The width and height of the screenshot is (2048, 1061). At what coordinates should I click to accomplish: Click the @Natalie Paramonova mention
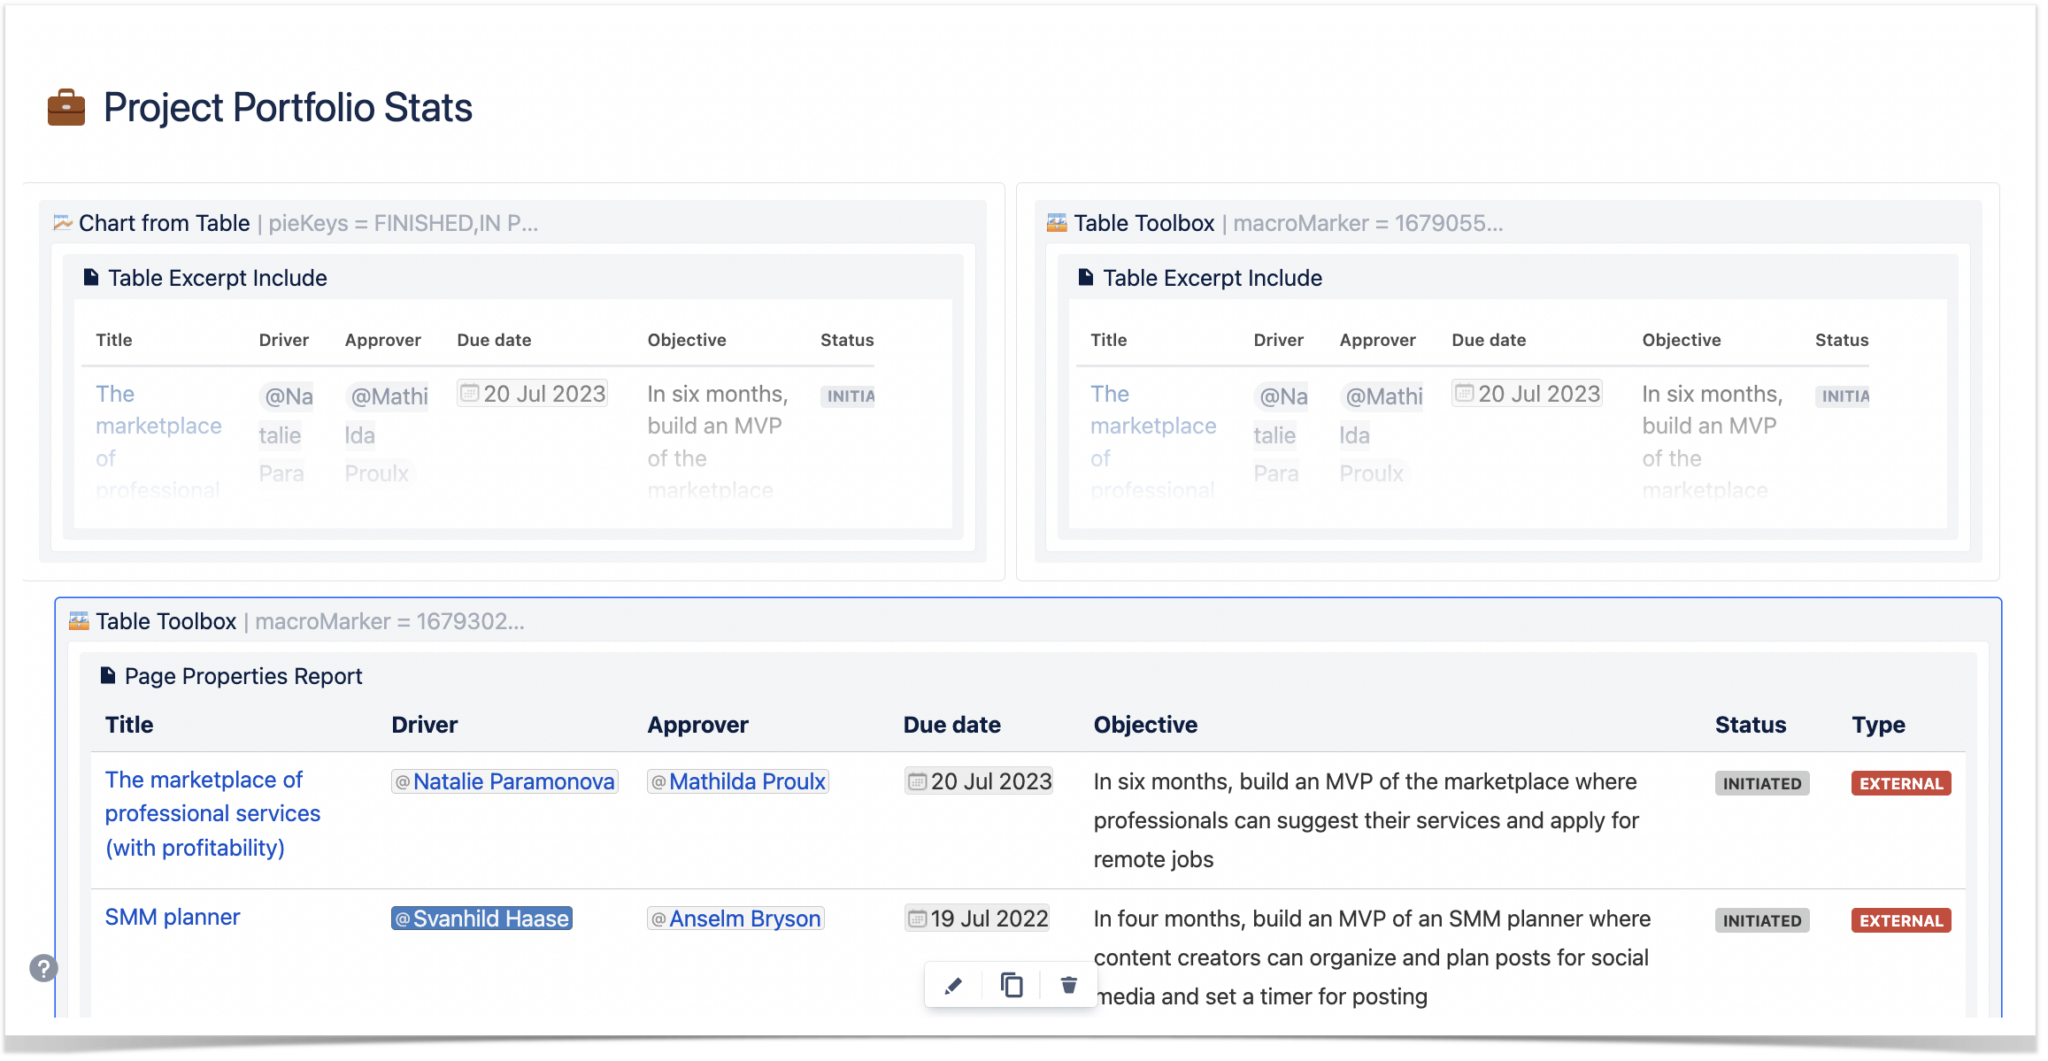click(504, 781)
